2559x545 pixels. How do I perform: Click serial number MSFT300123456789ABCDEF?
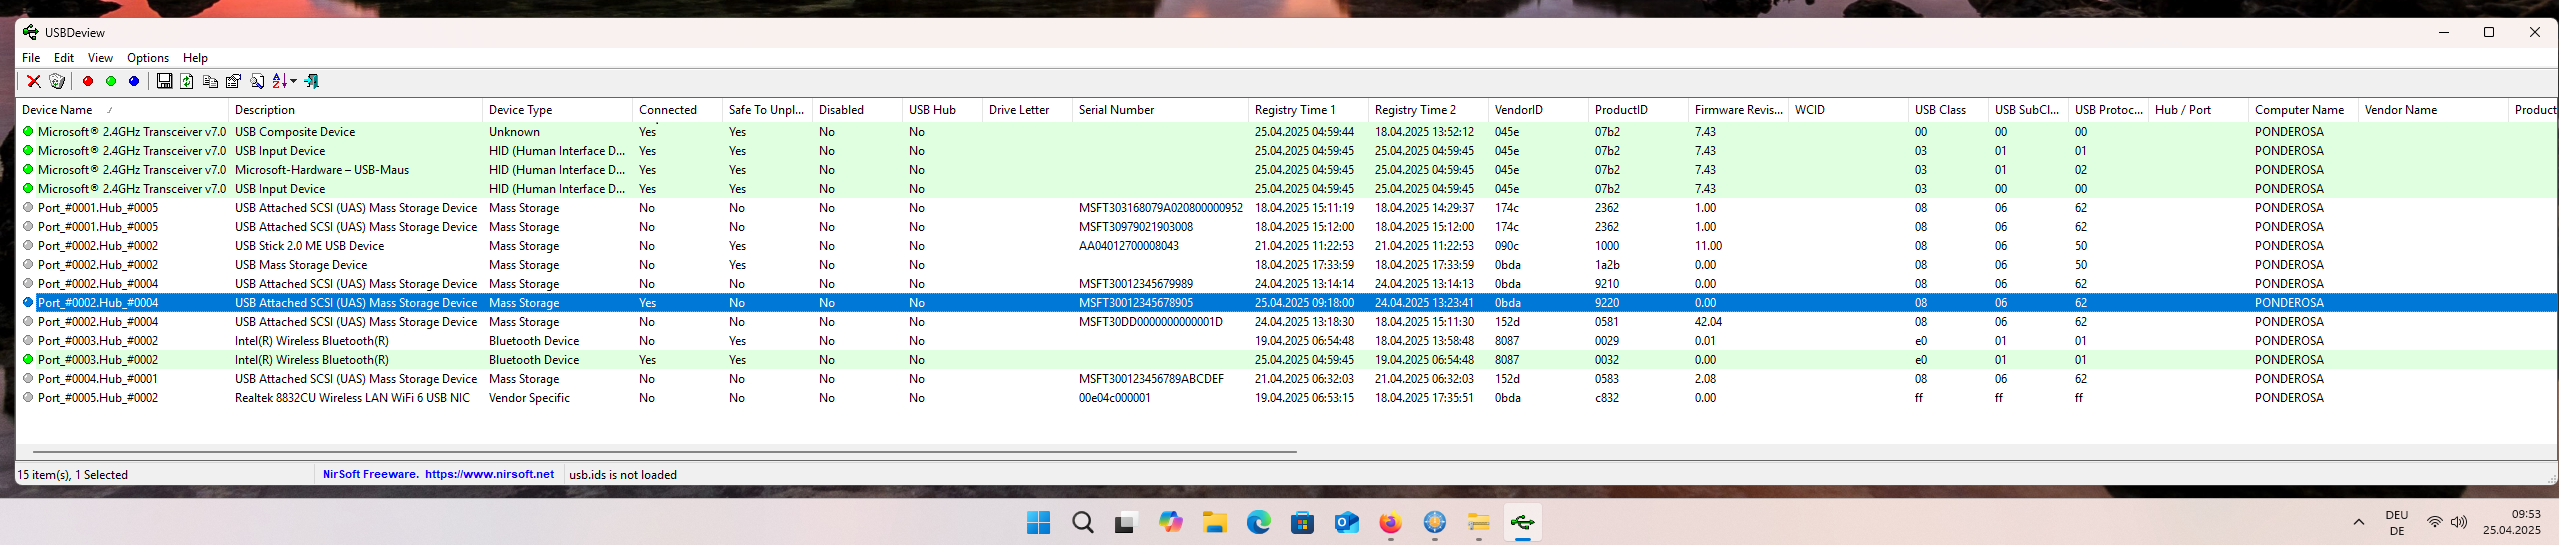click(1151, 379)
